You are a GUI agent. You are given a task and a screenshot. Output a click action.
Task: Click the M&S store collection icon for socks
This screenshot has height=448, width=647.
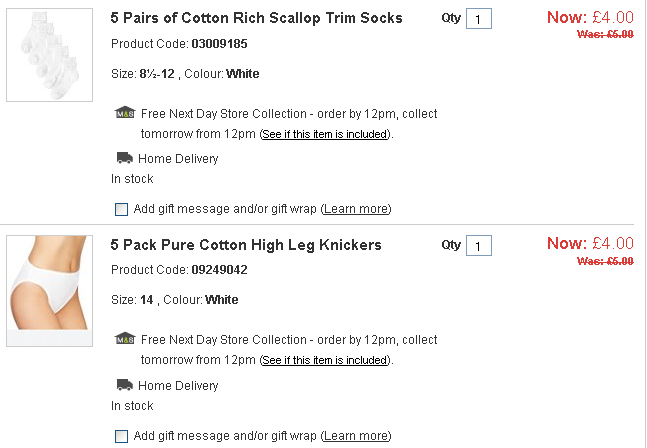[x=125, y=113]
